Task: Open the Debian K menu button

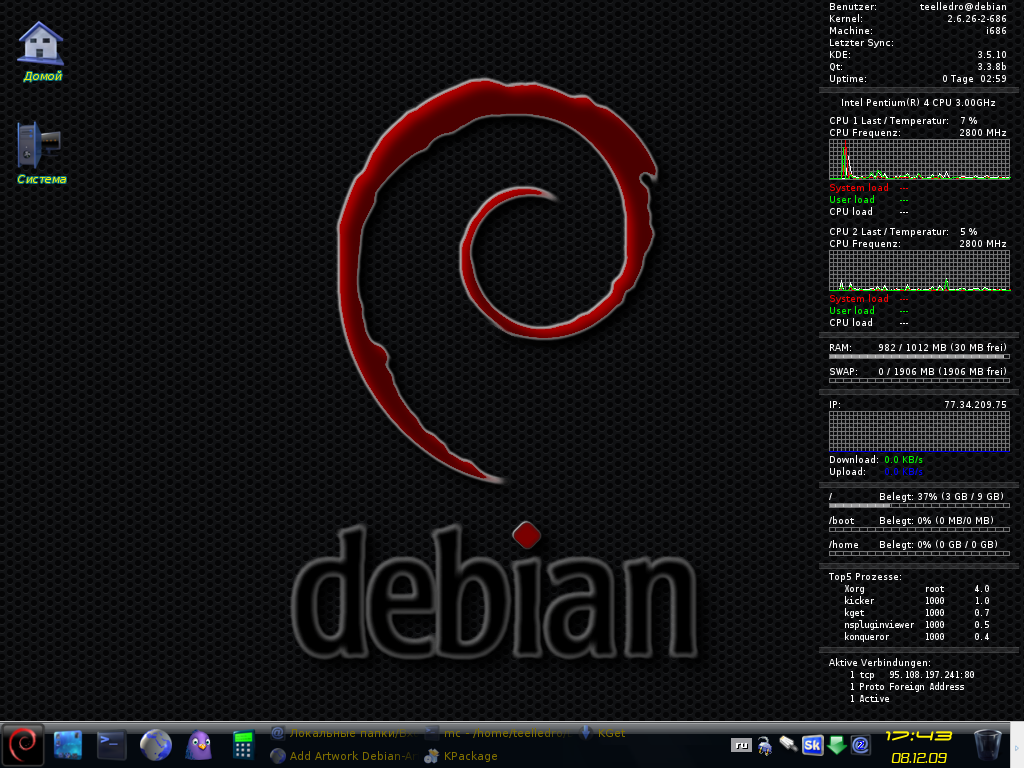Action: (24, 744)
